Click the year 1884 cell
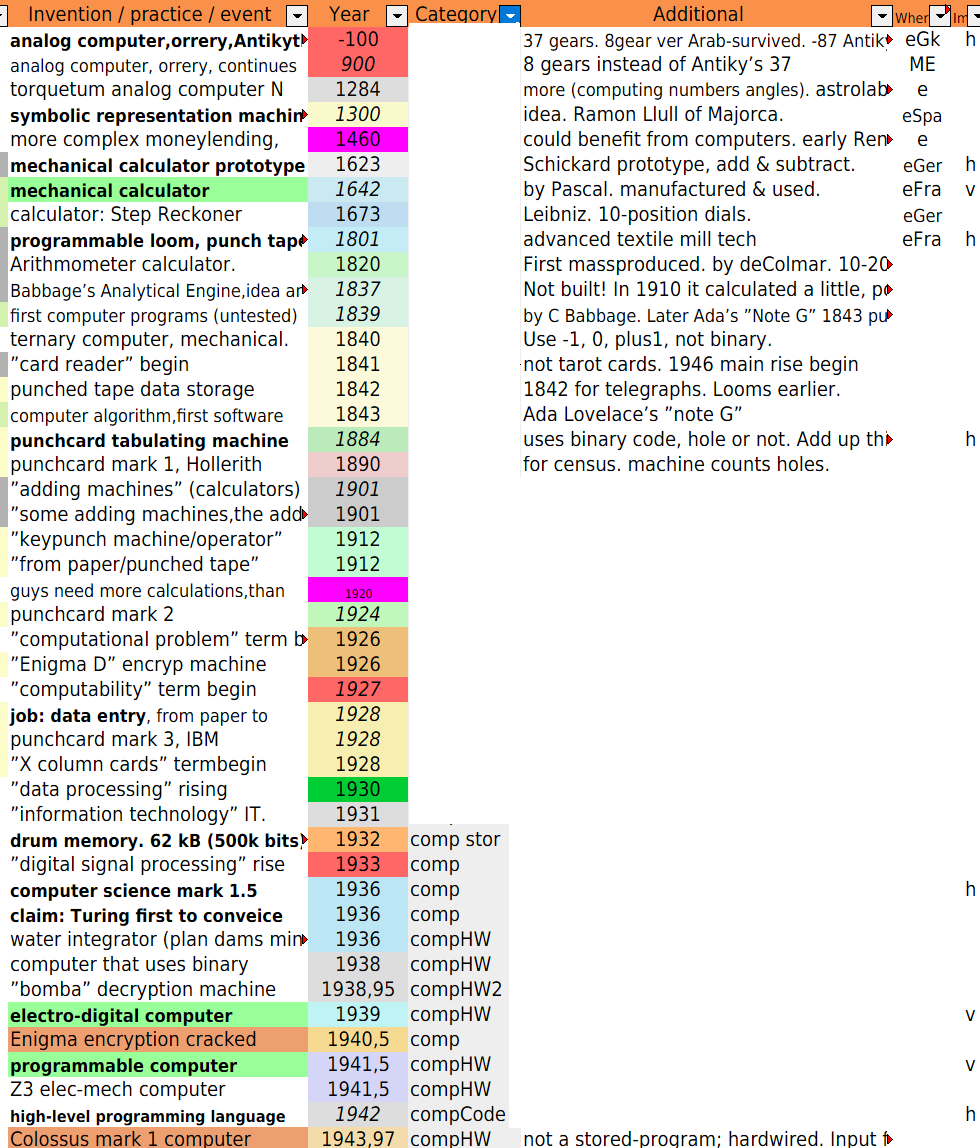 tap(358, 439)
